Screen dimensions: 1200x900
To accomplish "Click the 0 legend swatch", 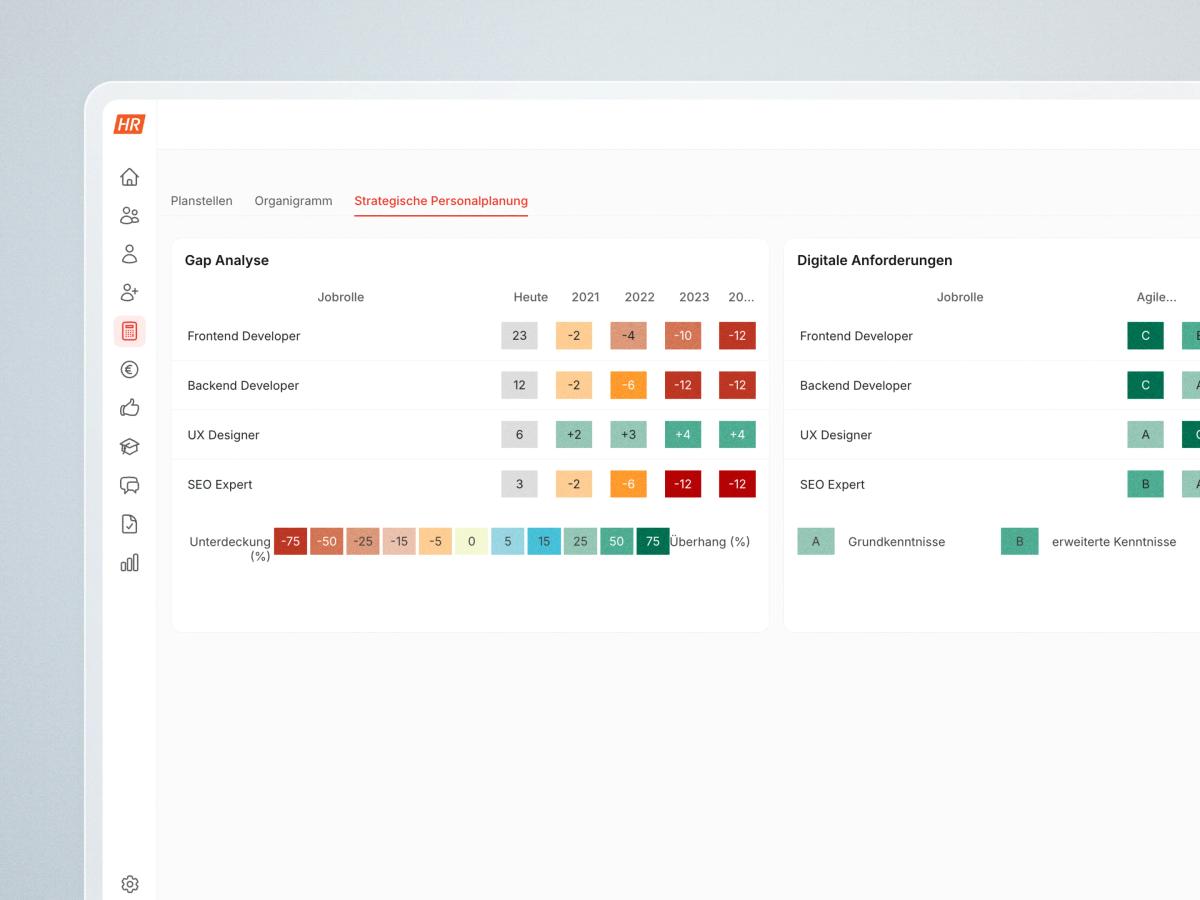I will click(471, 541).
